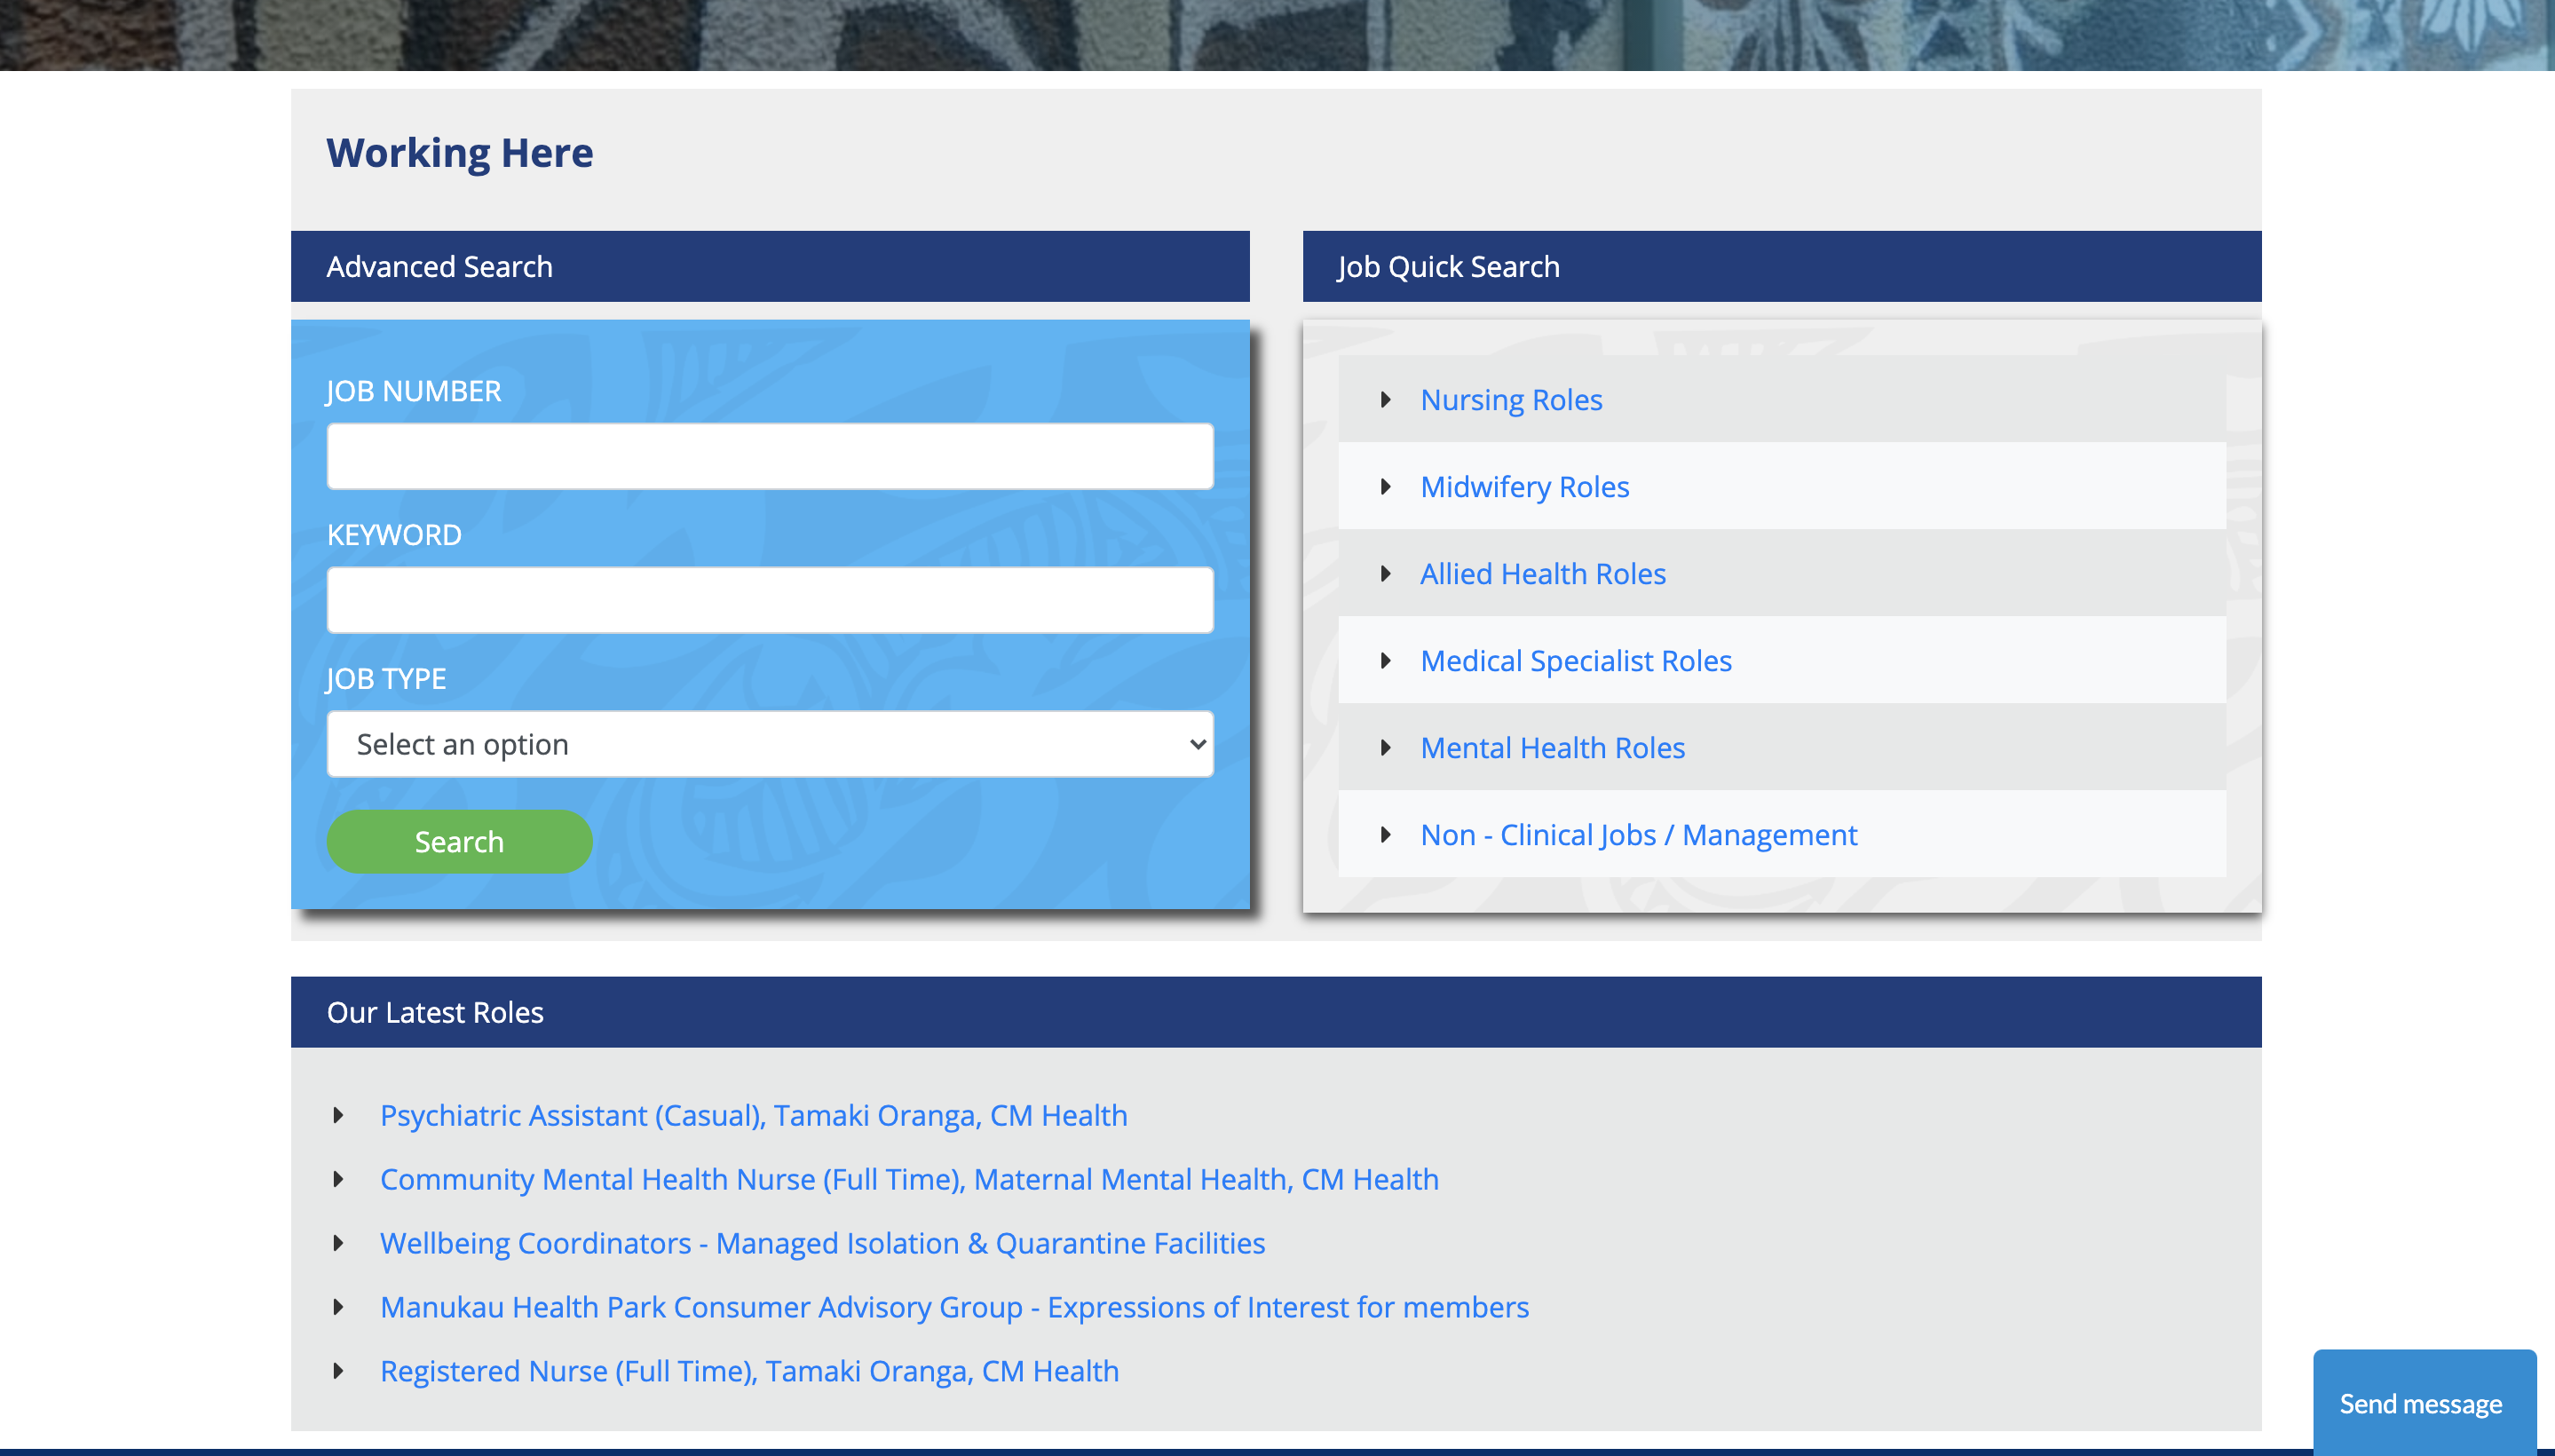This screenshot has width=2555, height=1456.
Task: Open the Allied Health Roles link
Action: (x=1542, y=574)
